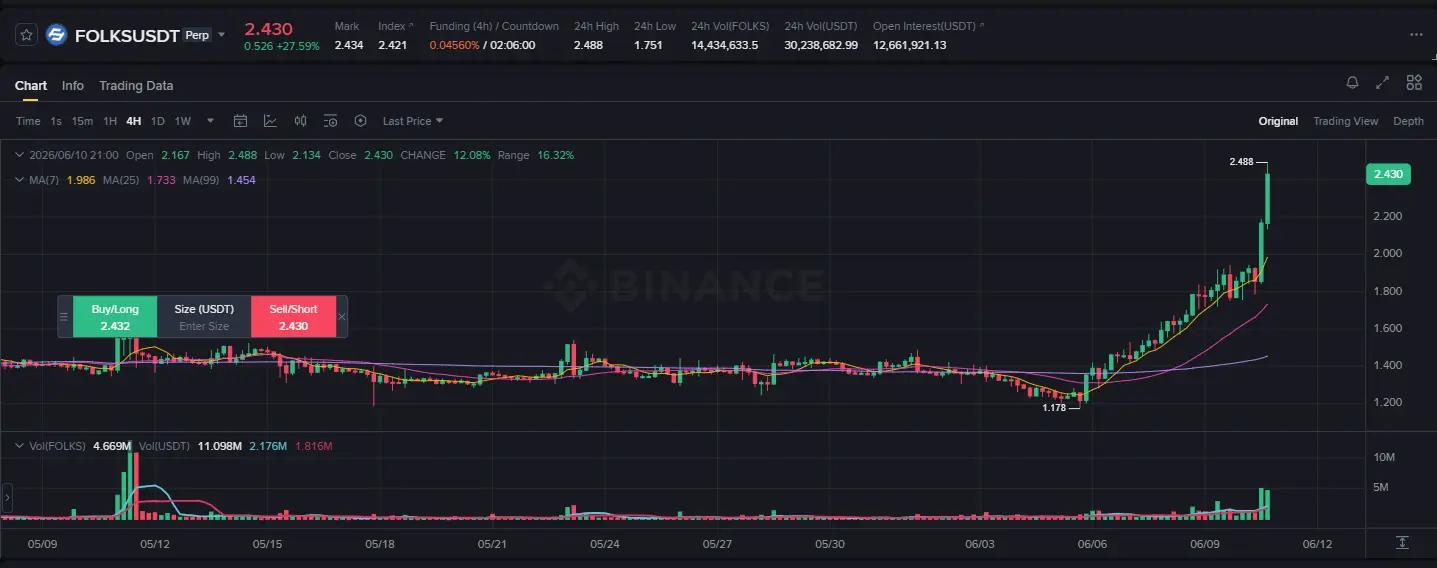Viewport: 1437px width, 568px height.
Task: Switch to Original chart view
Action: (x=1278, y=121)
